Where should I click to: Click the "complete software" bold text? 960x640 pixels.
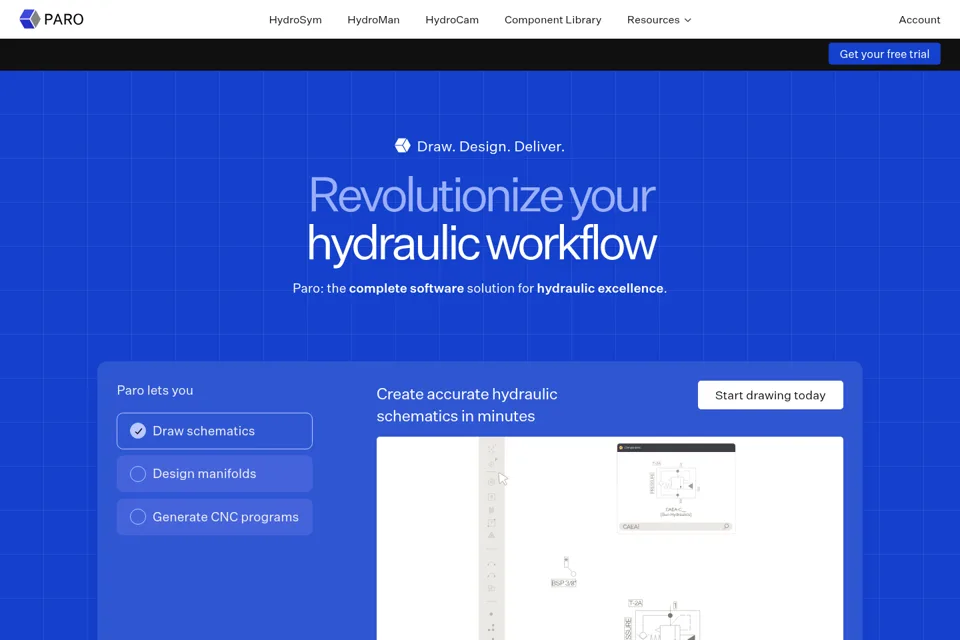tap(407, 288)
